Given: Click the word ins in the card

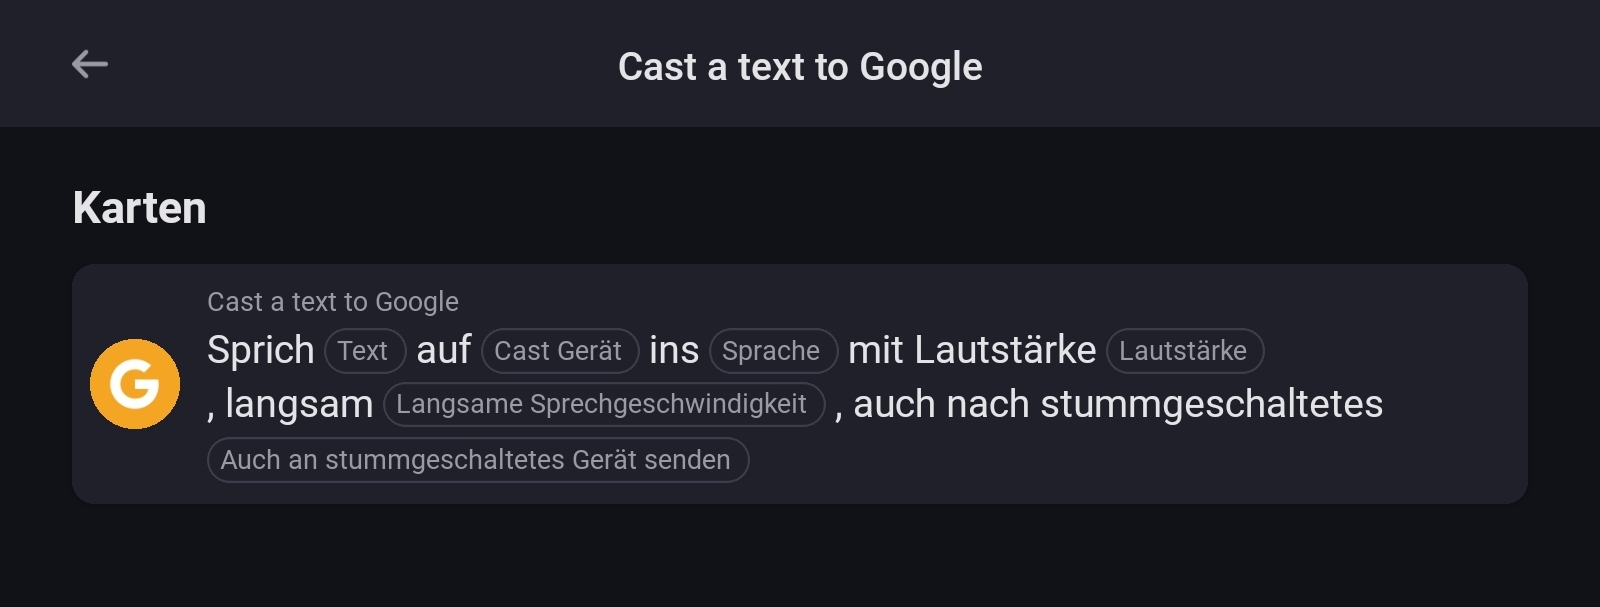Looking at the screenshot, I should (674, 351).
